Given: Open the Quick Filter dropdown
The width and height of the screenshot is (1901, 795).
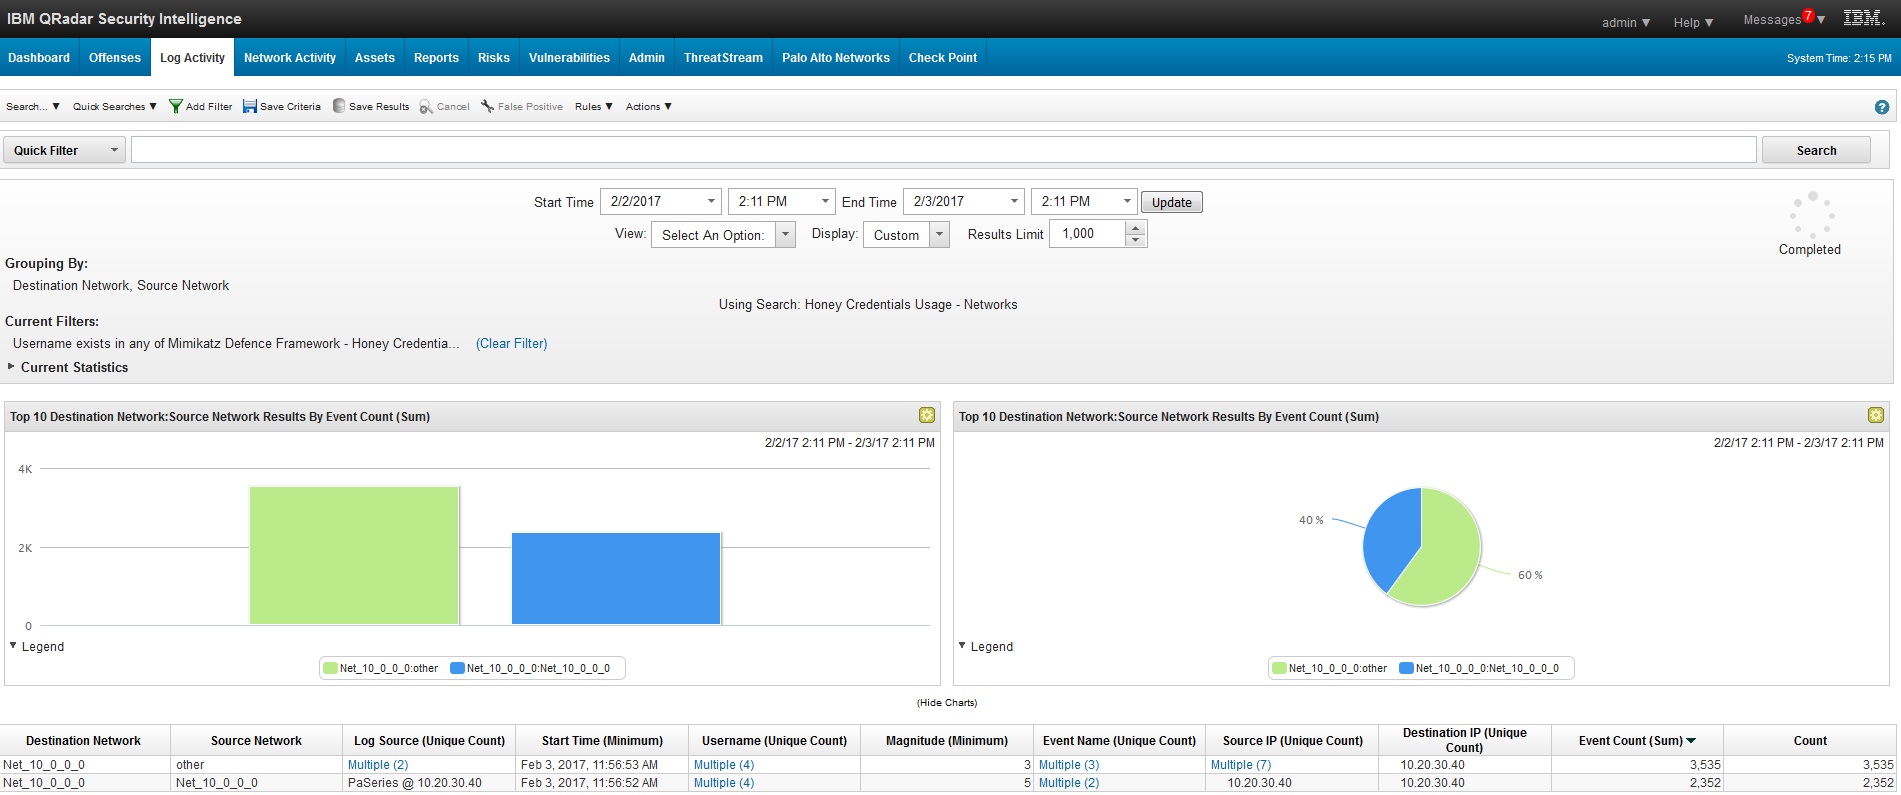Looking at the screenshot, I should pyautogui.click(x=64, y=150).
